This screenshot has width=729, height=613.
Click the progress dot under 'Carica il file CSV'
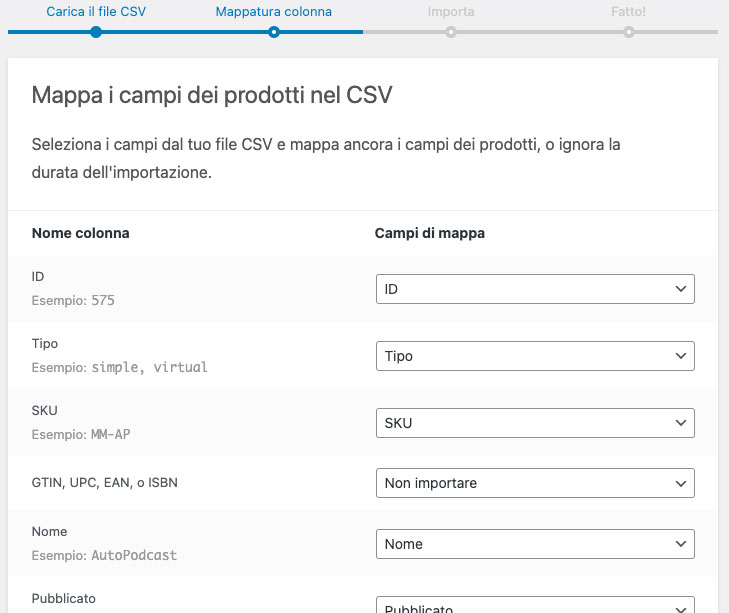(x=95, y=32)
